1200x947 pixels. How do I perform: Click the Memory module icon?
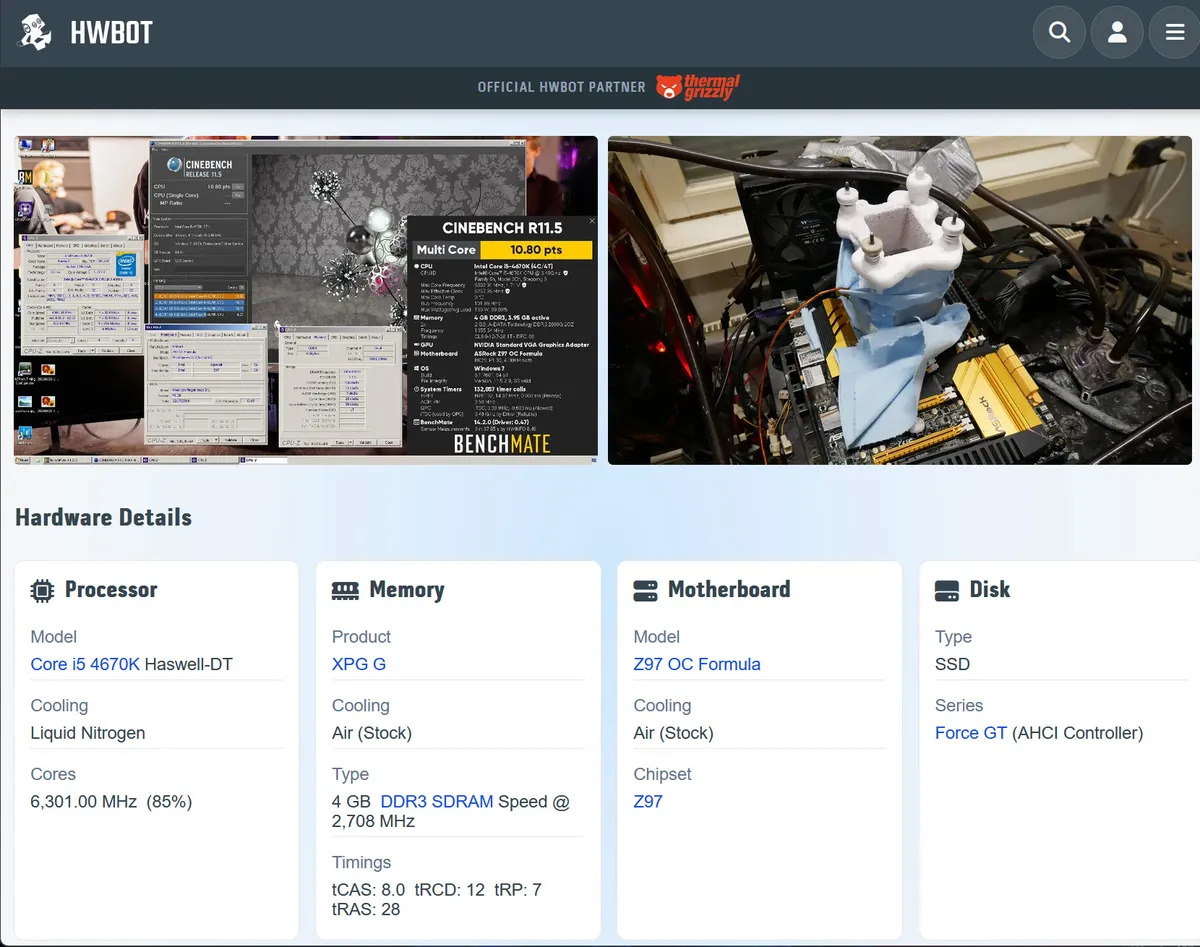(345, 591)
